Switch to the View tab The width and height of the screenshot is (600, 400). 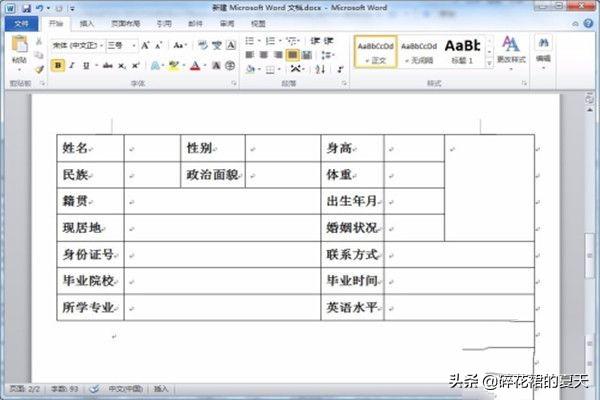(x=258, y=24)
